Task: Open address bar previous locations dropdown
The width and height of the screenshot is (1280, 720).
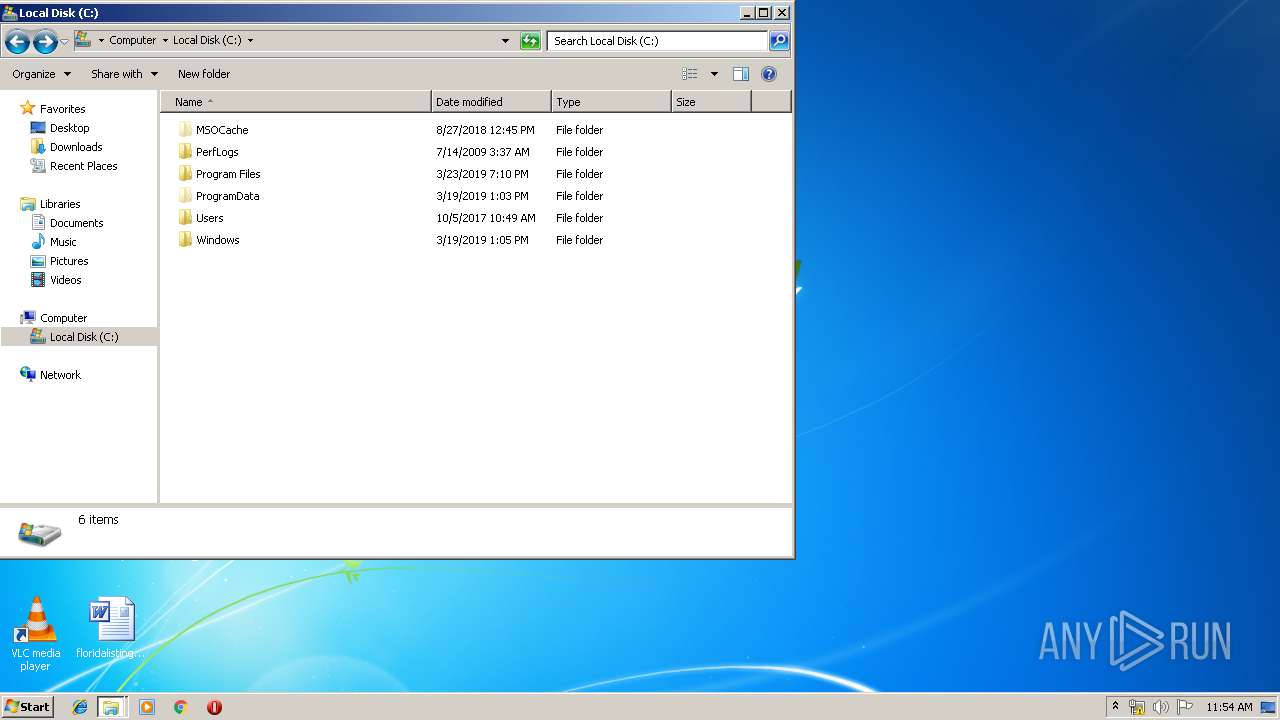Action: pyautogui.click(x=505, y=41)
